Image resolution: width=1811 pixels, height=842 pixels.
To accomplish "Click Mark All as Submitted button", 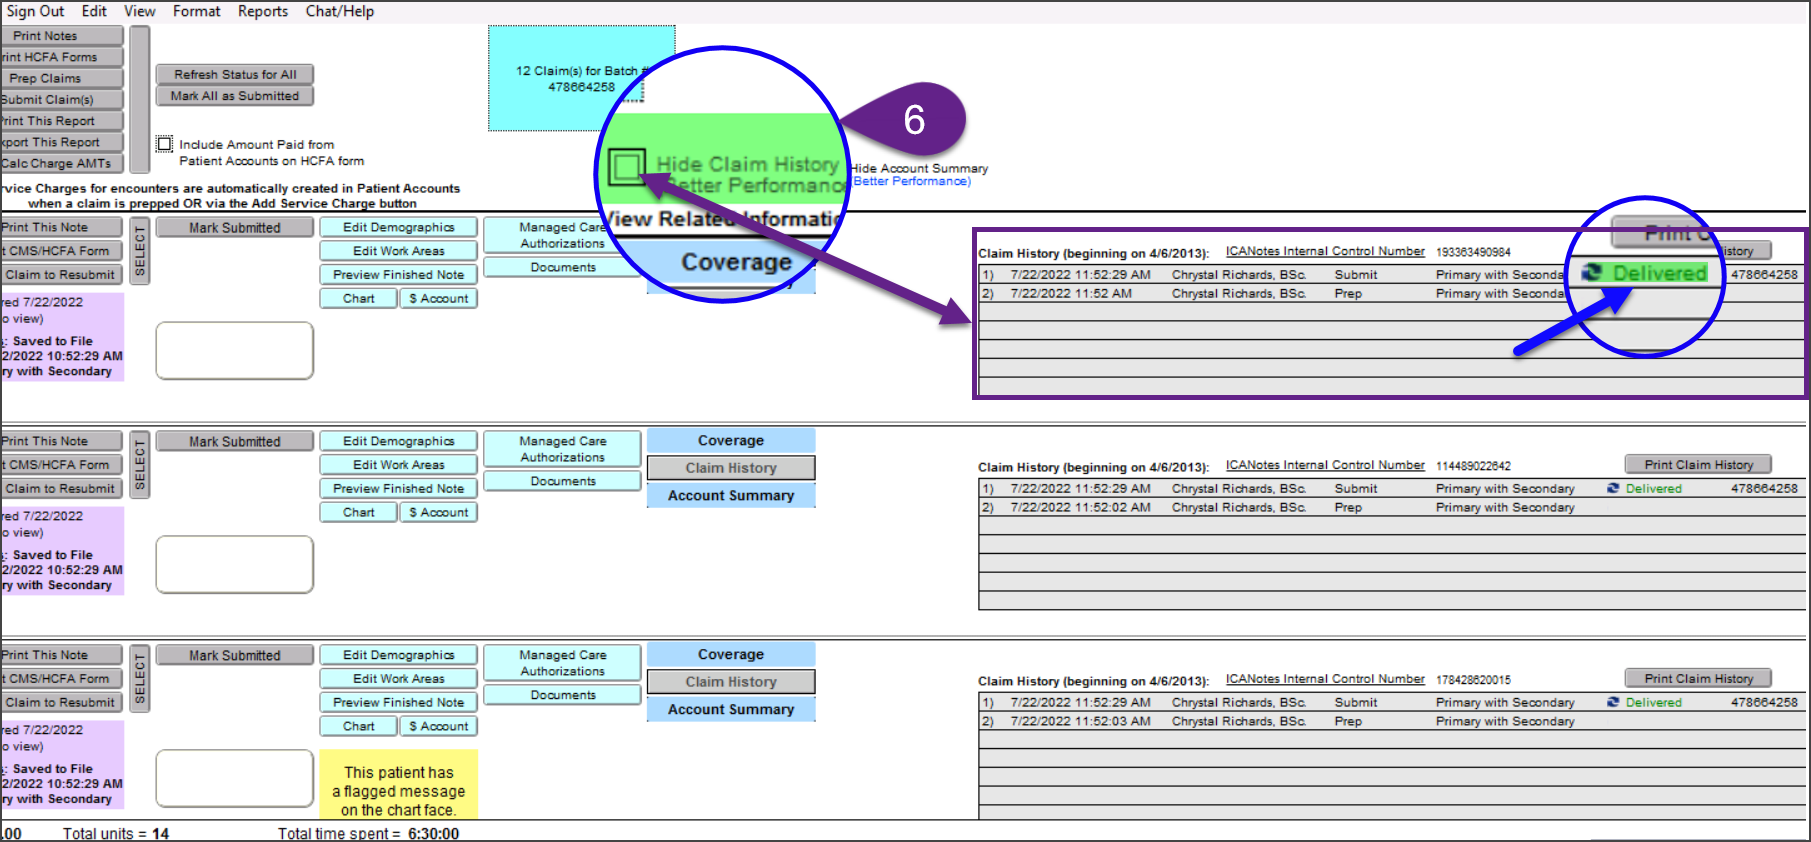I will pos(235,96).
